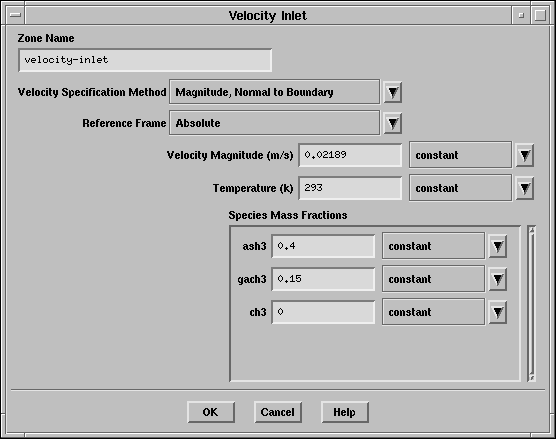556x439 pixels.
Task: Click the Velocity Magnitude (m/s) label
Action: (230, 155)
